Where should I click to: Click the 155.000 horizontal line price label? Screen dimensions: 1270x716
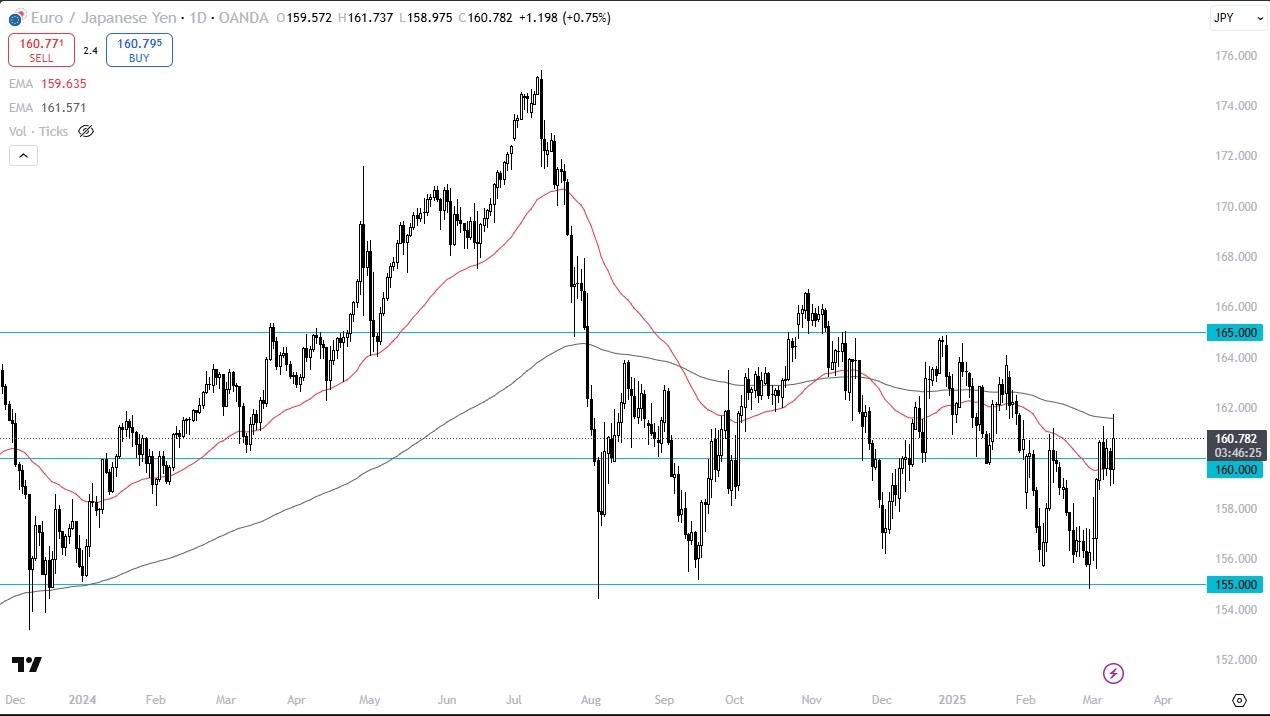tap(1237, 584)
